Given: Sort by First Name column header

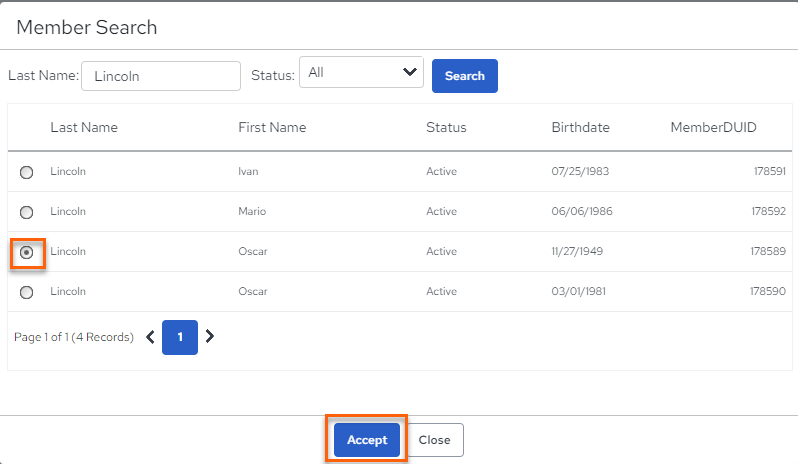Looking at the screenshot, I should click(x=272, y=127).
